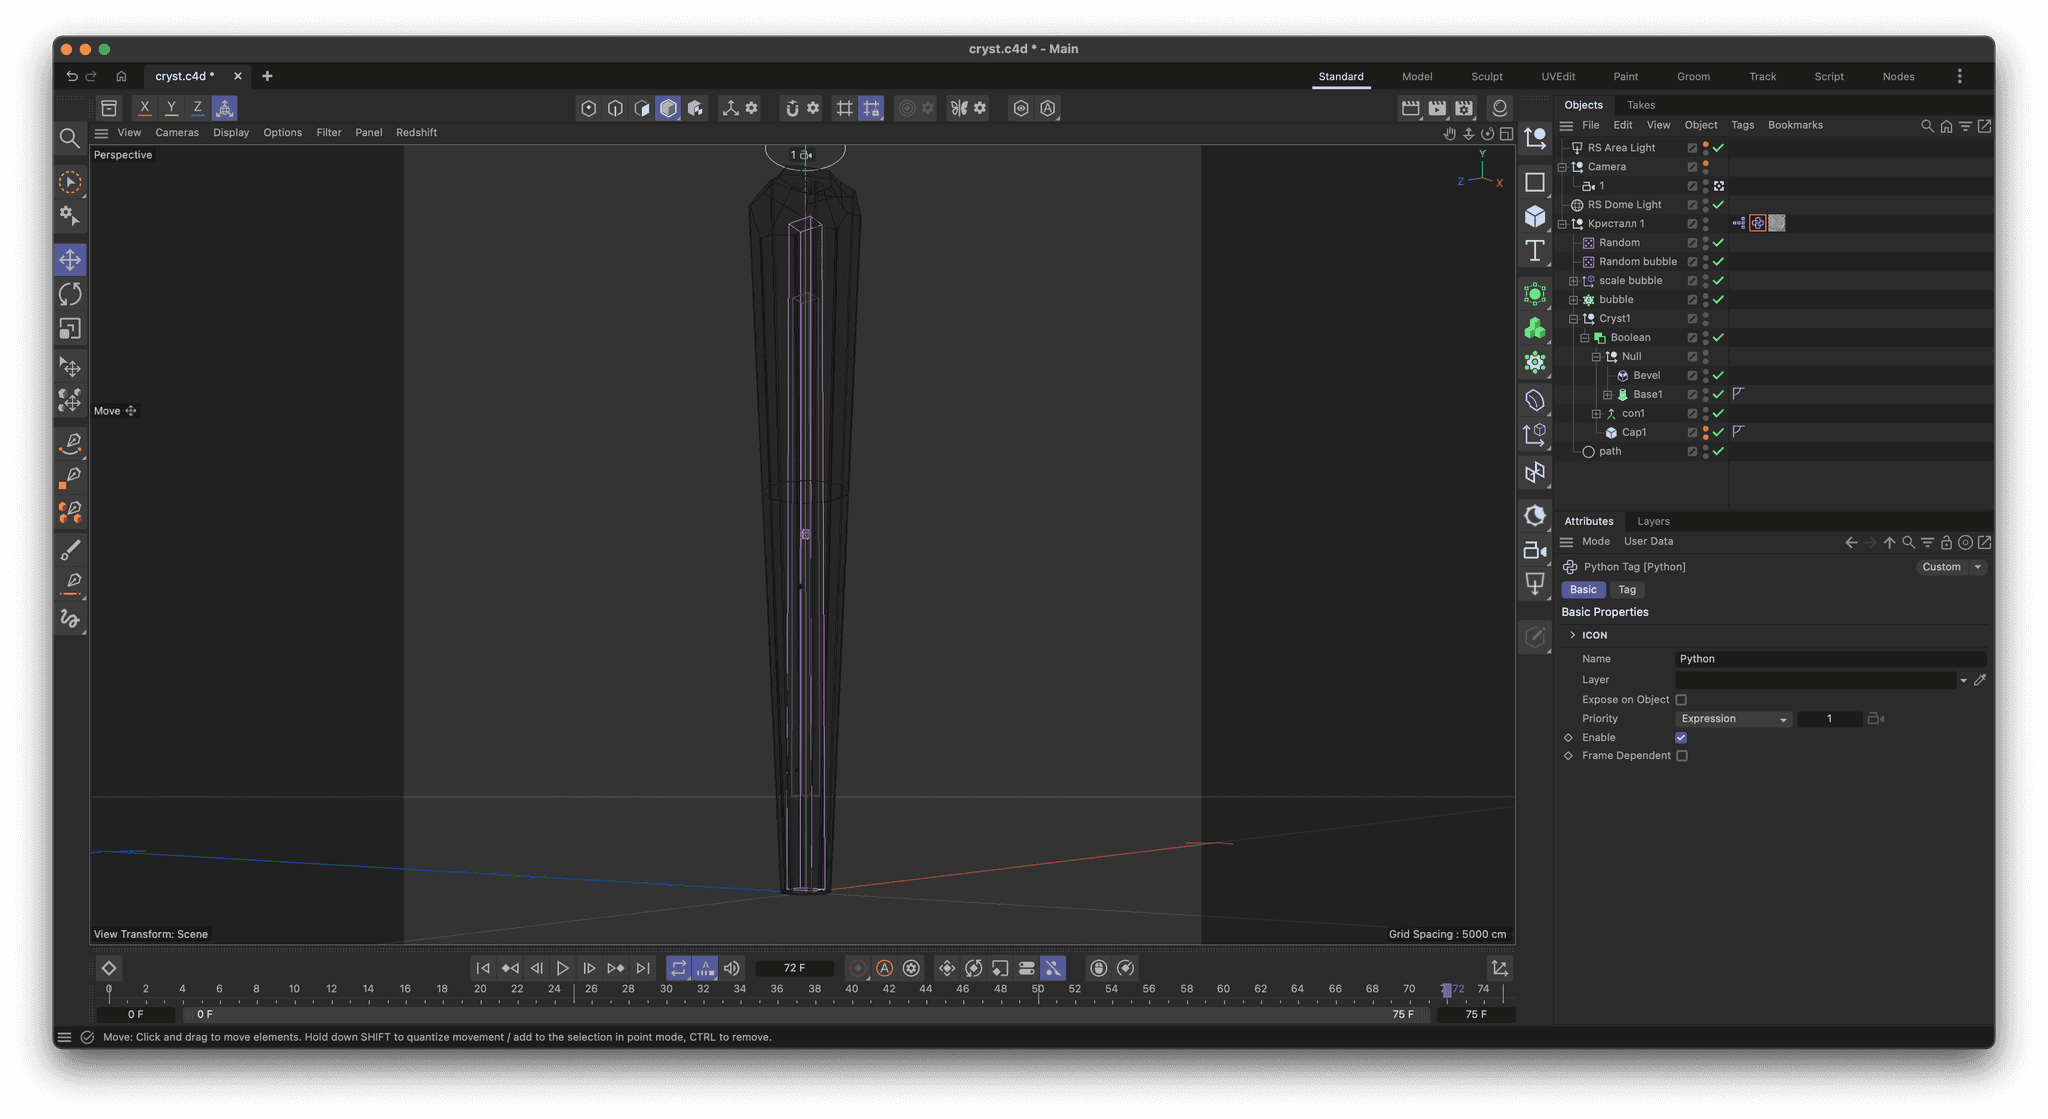
Task: Switch to the Sculpt layout tab
Action: tap(1486, 77)
